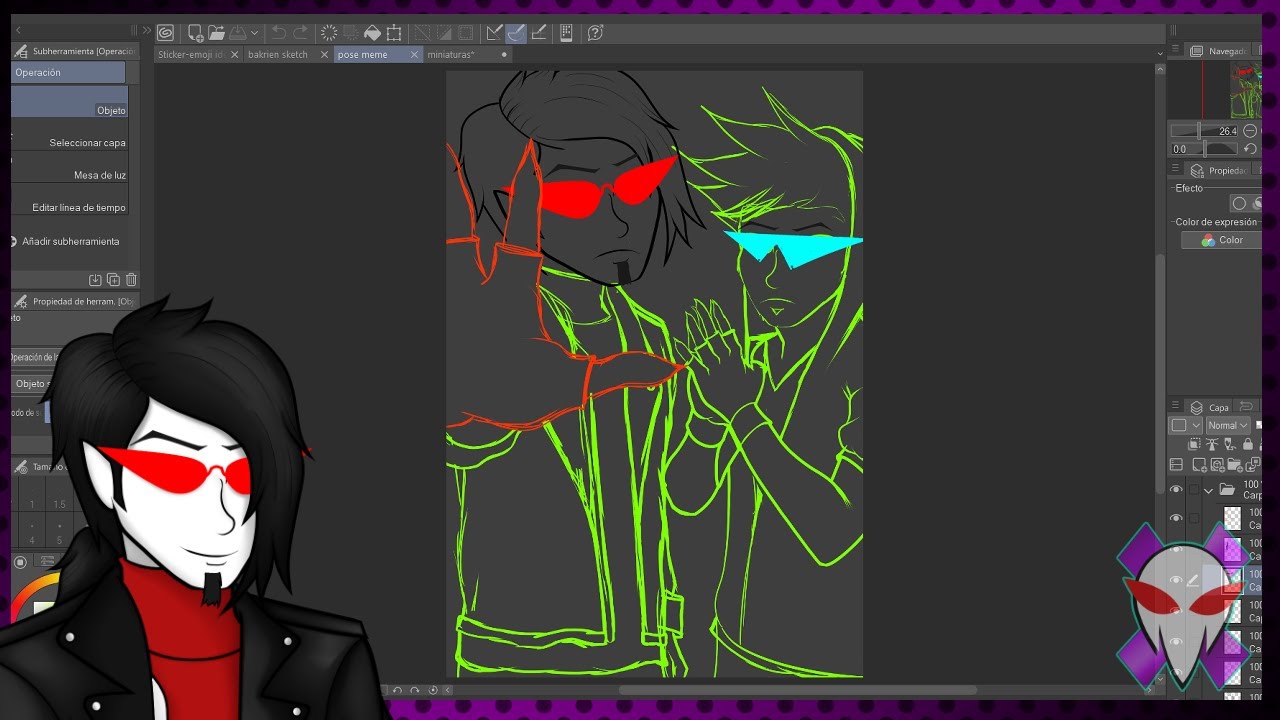Click the duplicate subtool icon
The width and height of the screenshot is (1280, 720).
[x=113, y=280]
